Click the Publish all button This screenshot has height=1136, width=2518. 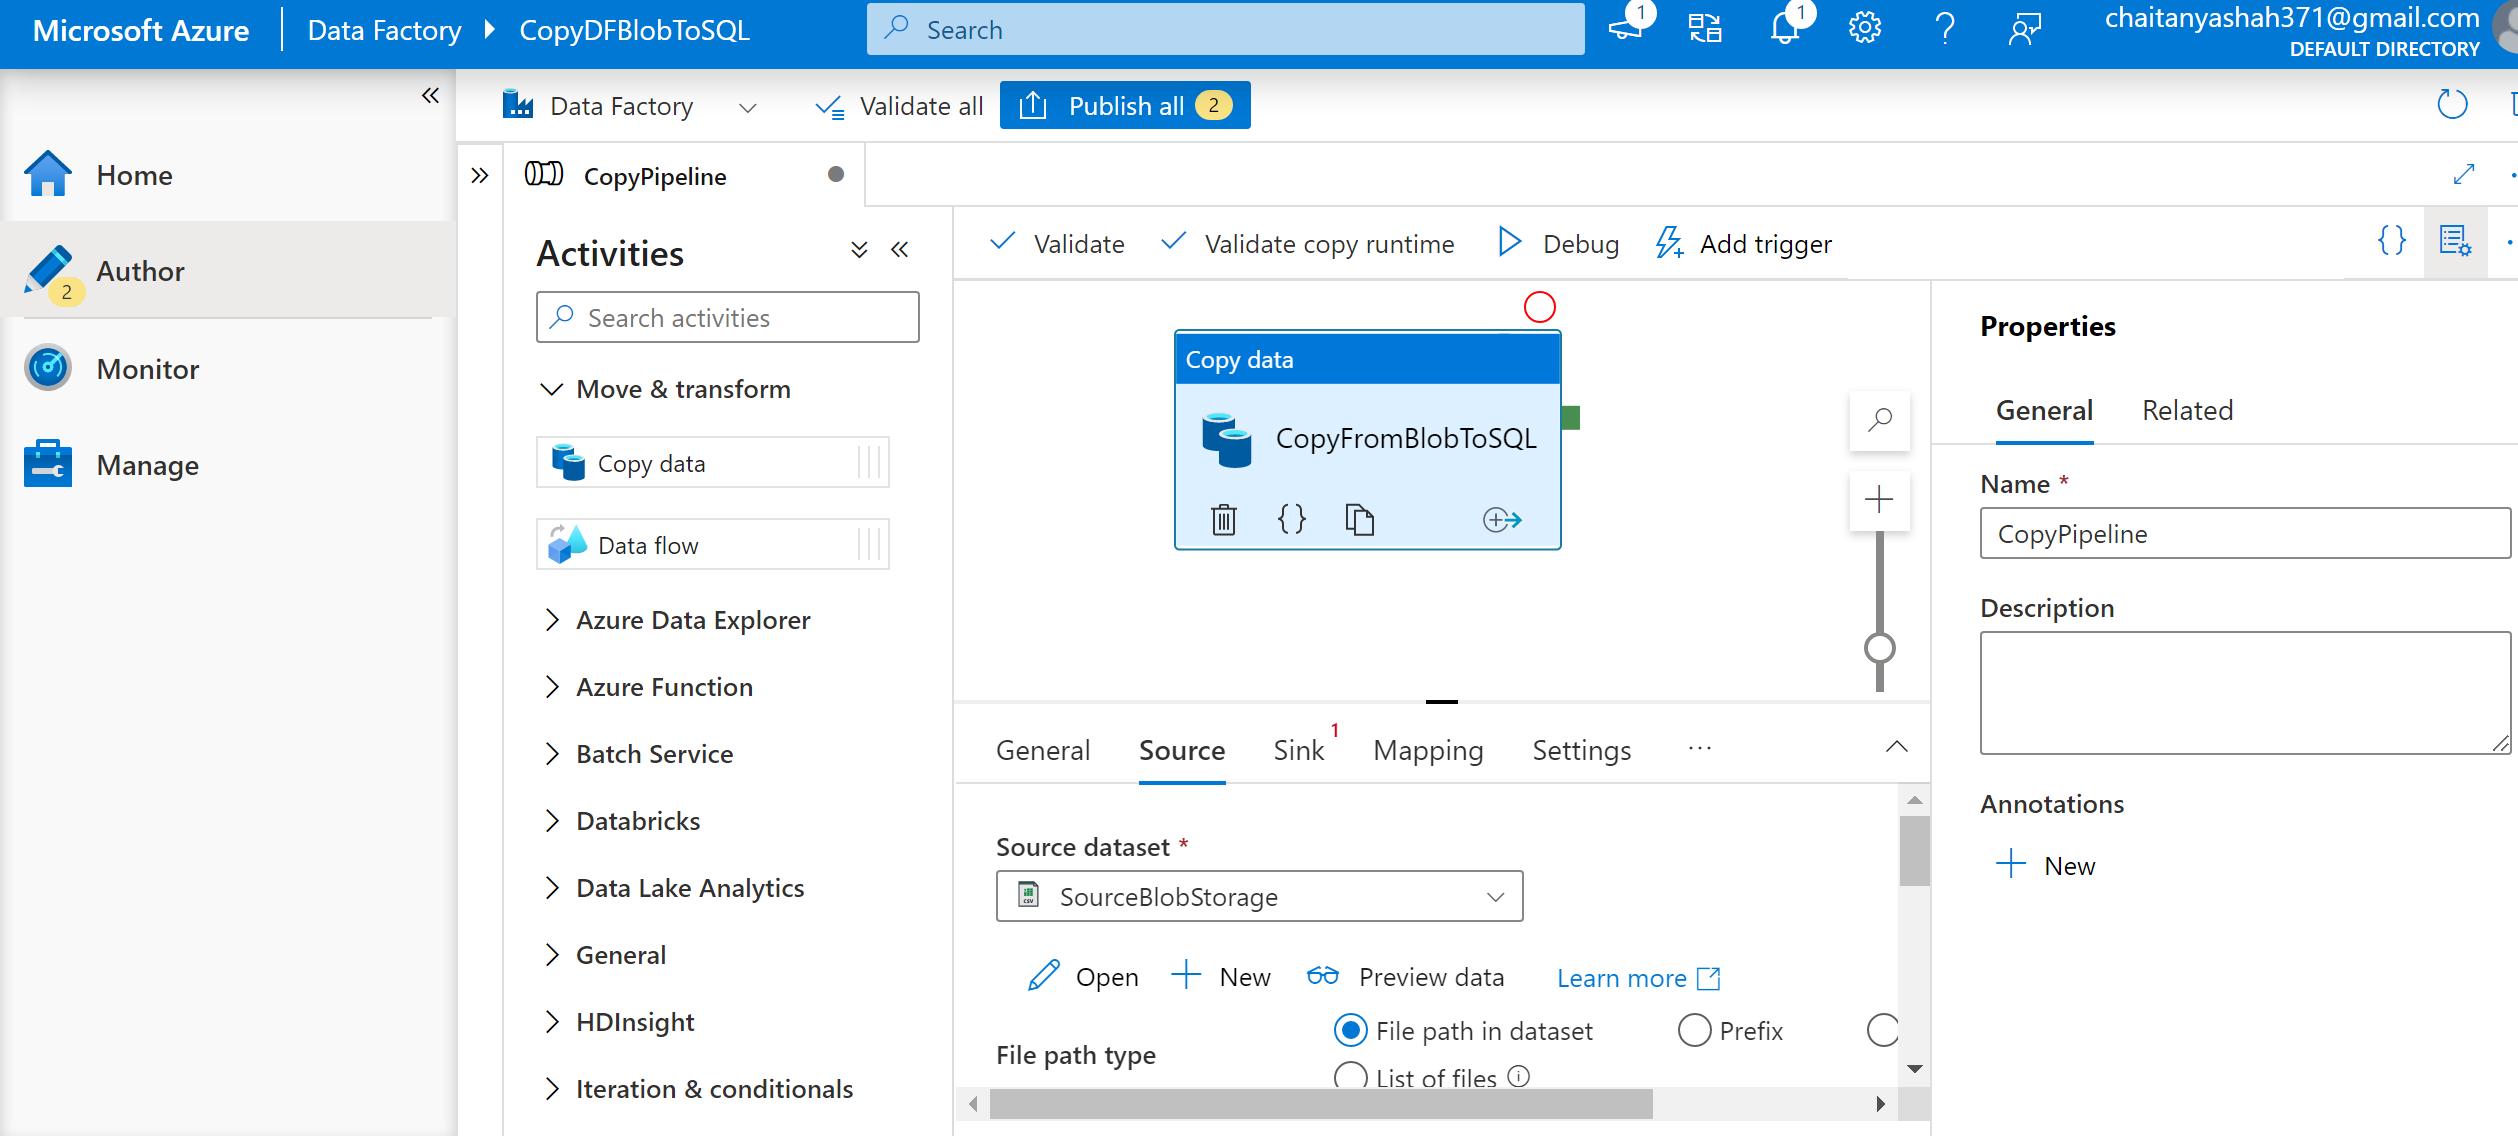coord(1124,105)
